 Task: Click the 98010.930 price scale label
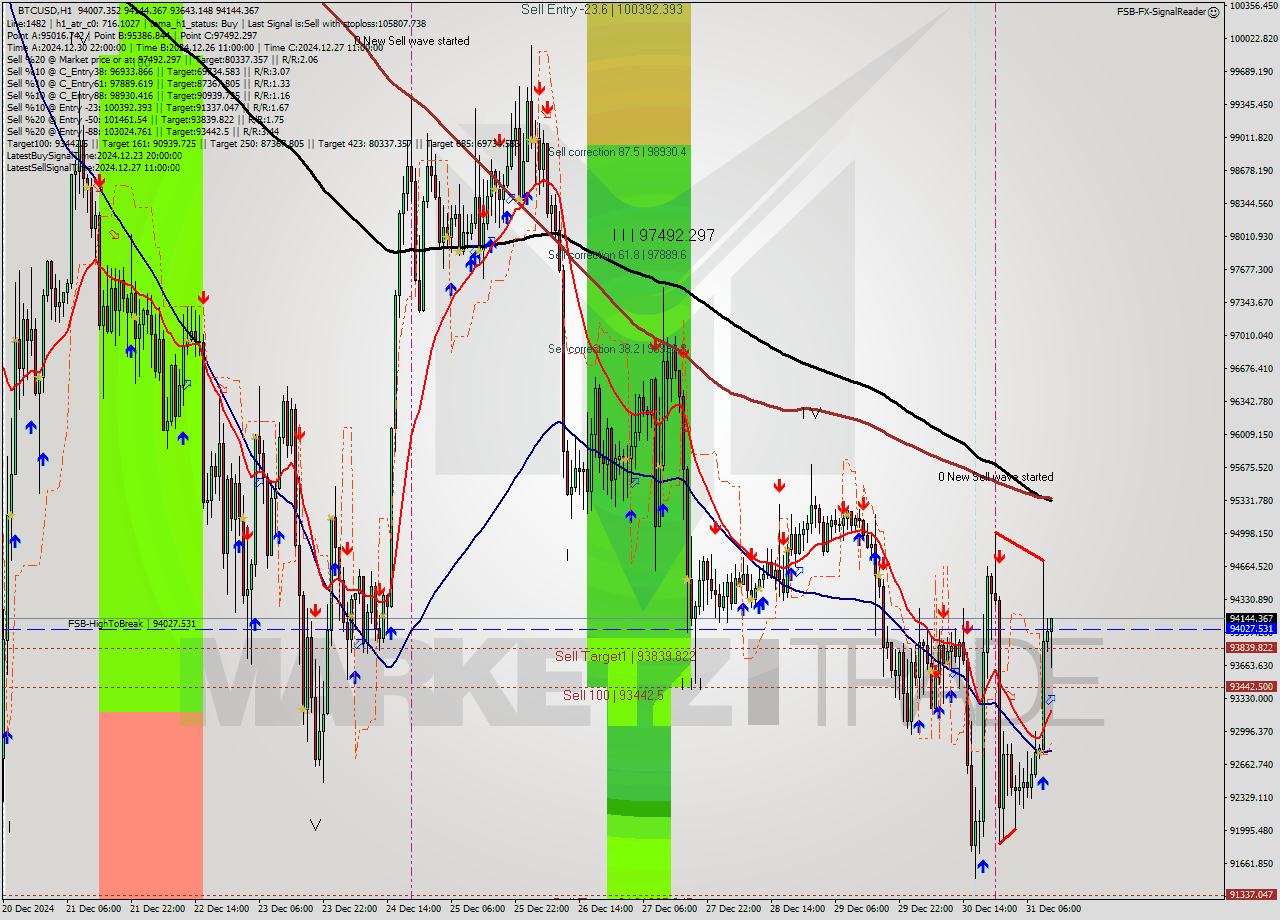pyautogui.click(x=1251, y=237)
